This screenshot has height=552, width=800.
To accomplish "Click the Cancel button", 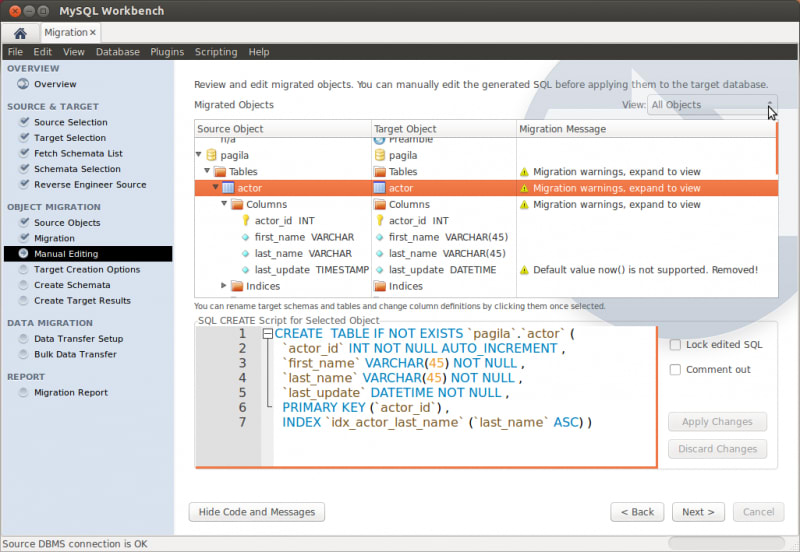I will (x=758, y=512).
